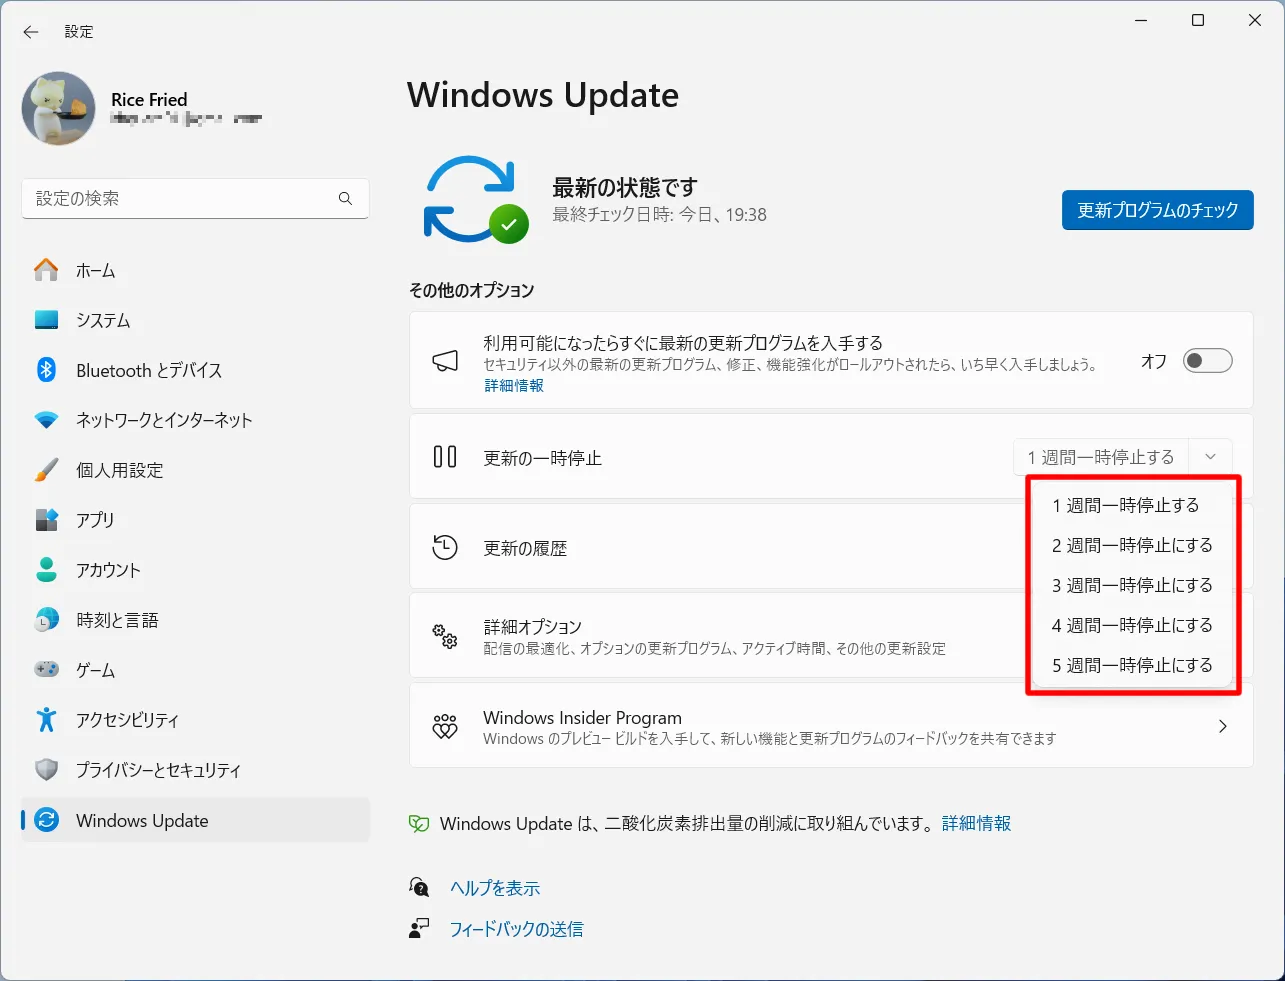
Task: Click the search magnifier icon
Action: tap(345, 199)
